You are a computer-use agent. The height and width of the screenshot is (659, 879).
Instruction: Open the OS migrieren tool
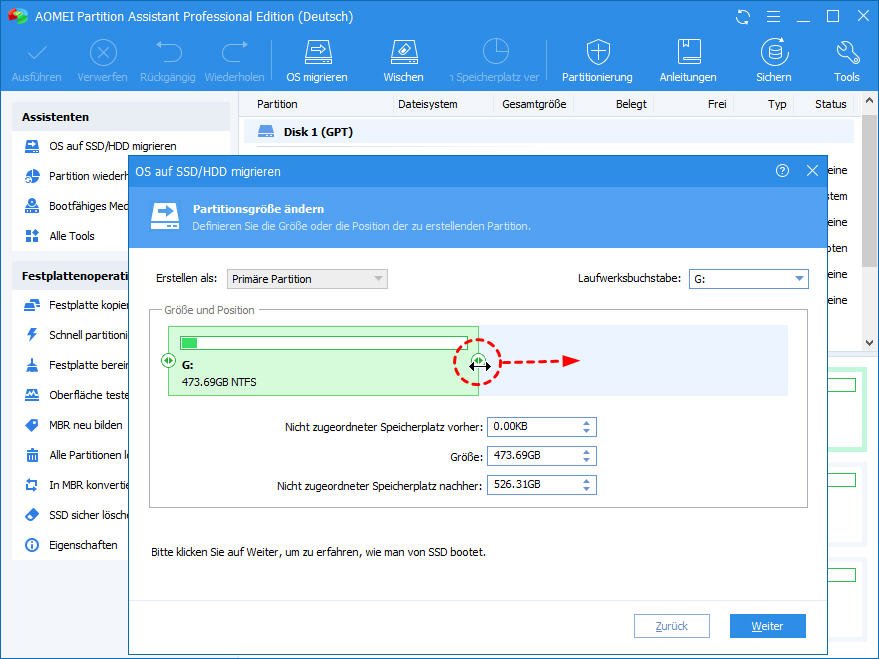coord(317,61)
